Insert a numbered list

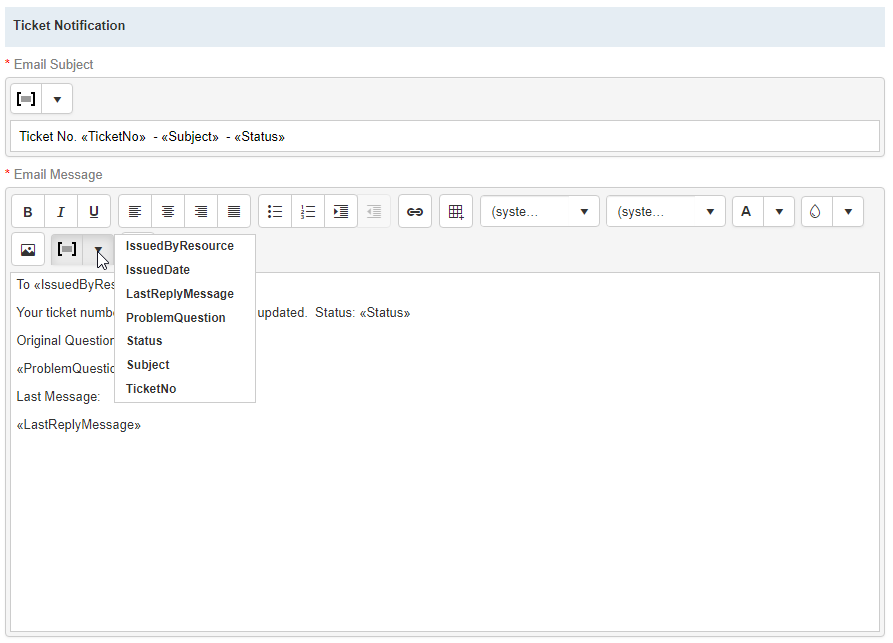click(x=308, y=212)
